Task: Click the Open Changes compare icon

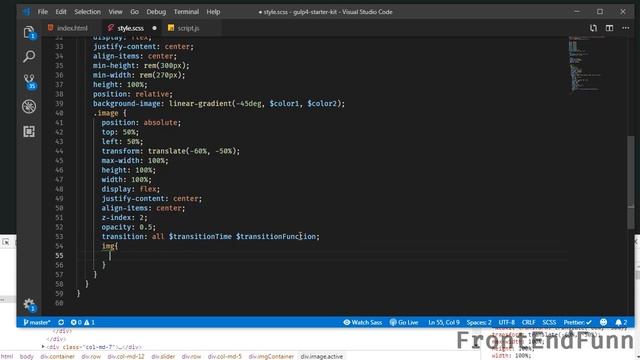Action: coord(593,28)
